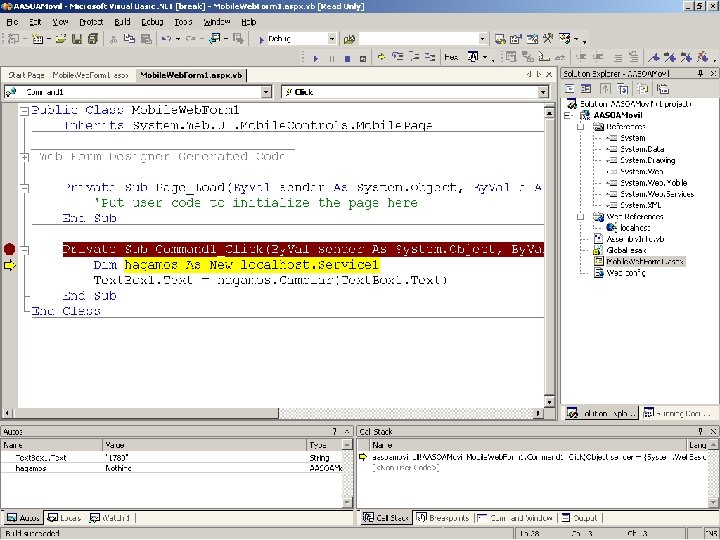Screen dimensions: 720x540
Task: Pin the Solution Explorer with the pushpin icon
Action: 699,74
